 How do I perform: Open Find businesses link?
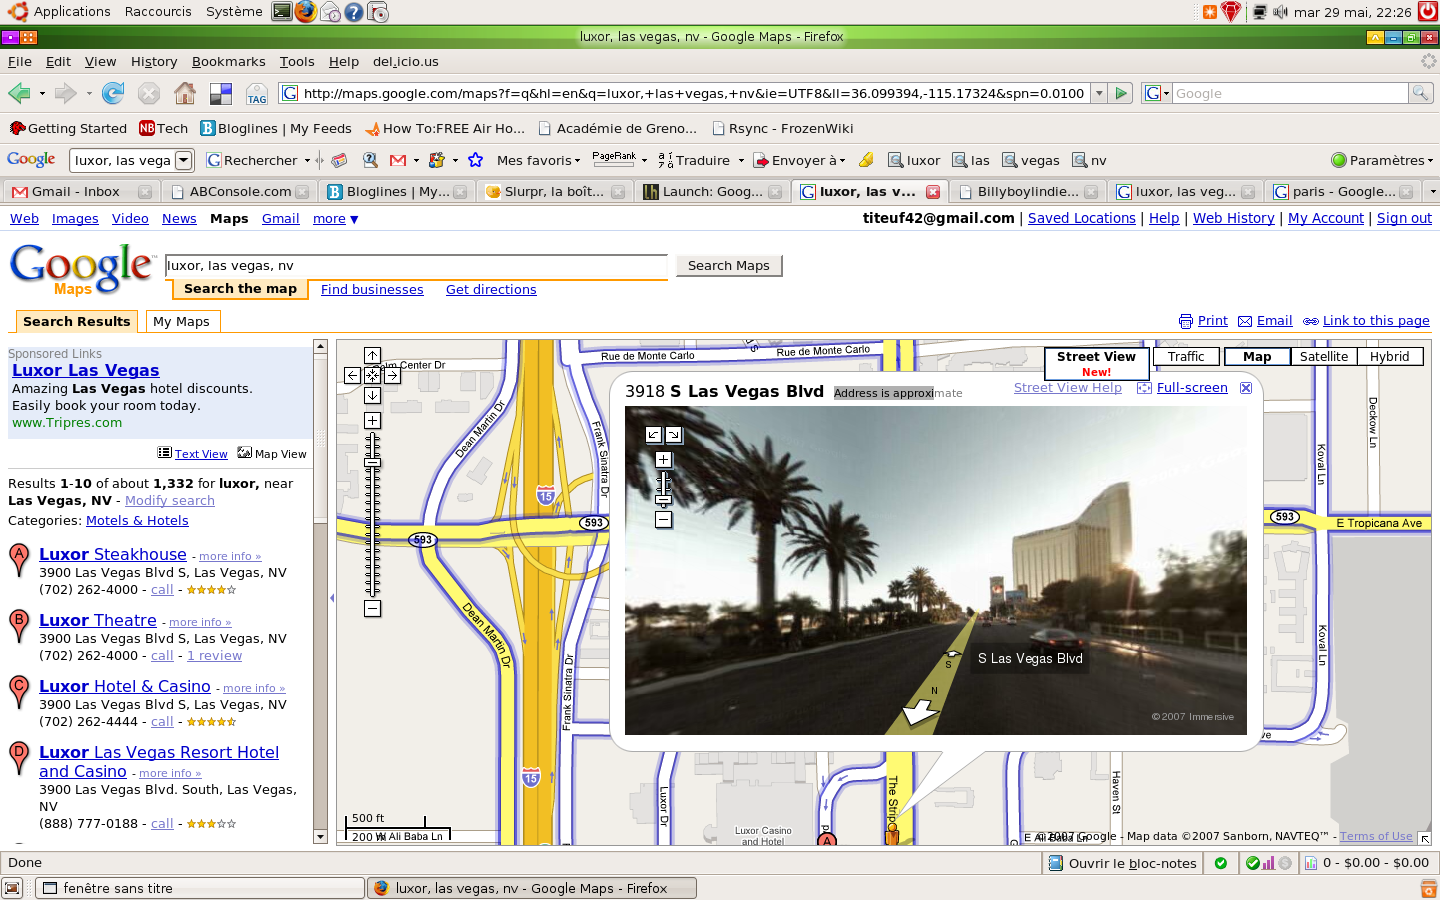point(372,290)
